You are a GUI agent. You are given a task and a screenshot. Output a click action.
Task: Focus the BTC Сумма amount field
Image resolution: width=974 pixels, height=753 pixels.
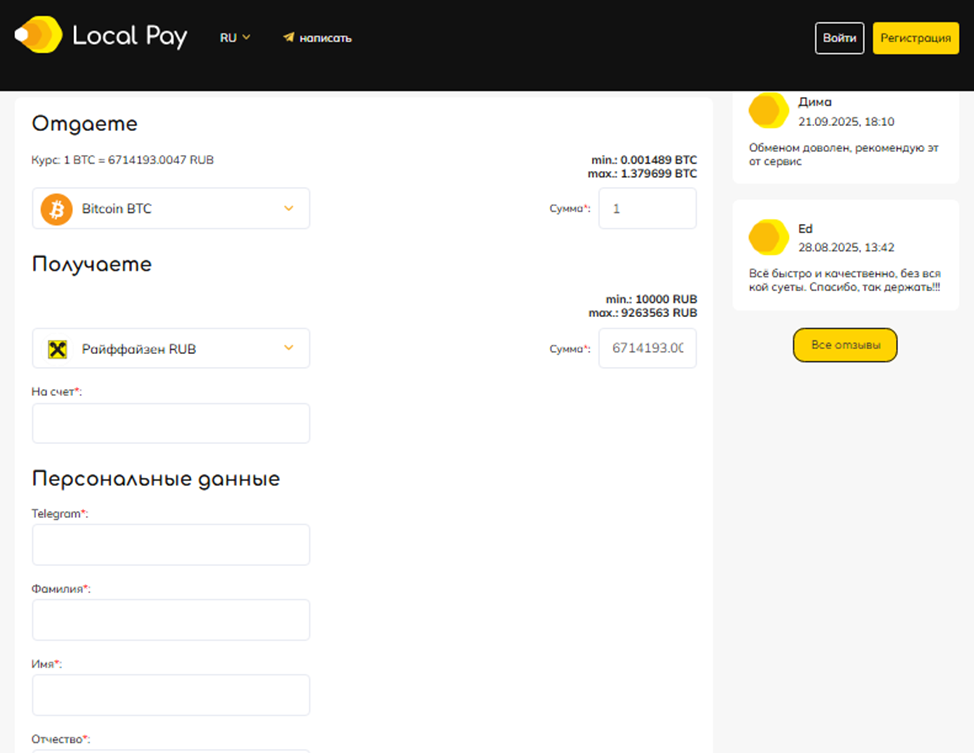(647, 209)
